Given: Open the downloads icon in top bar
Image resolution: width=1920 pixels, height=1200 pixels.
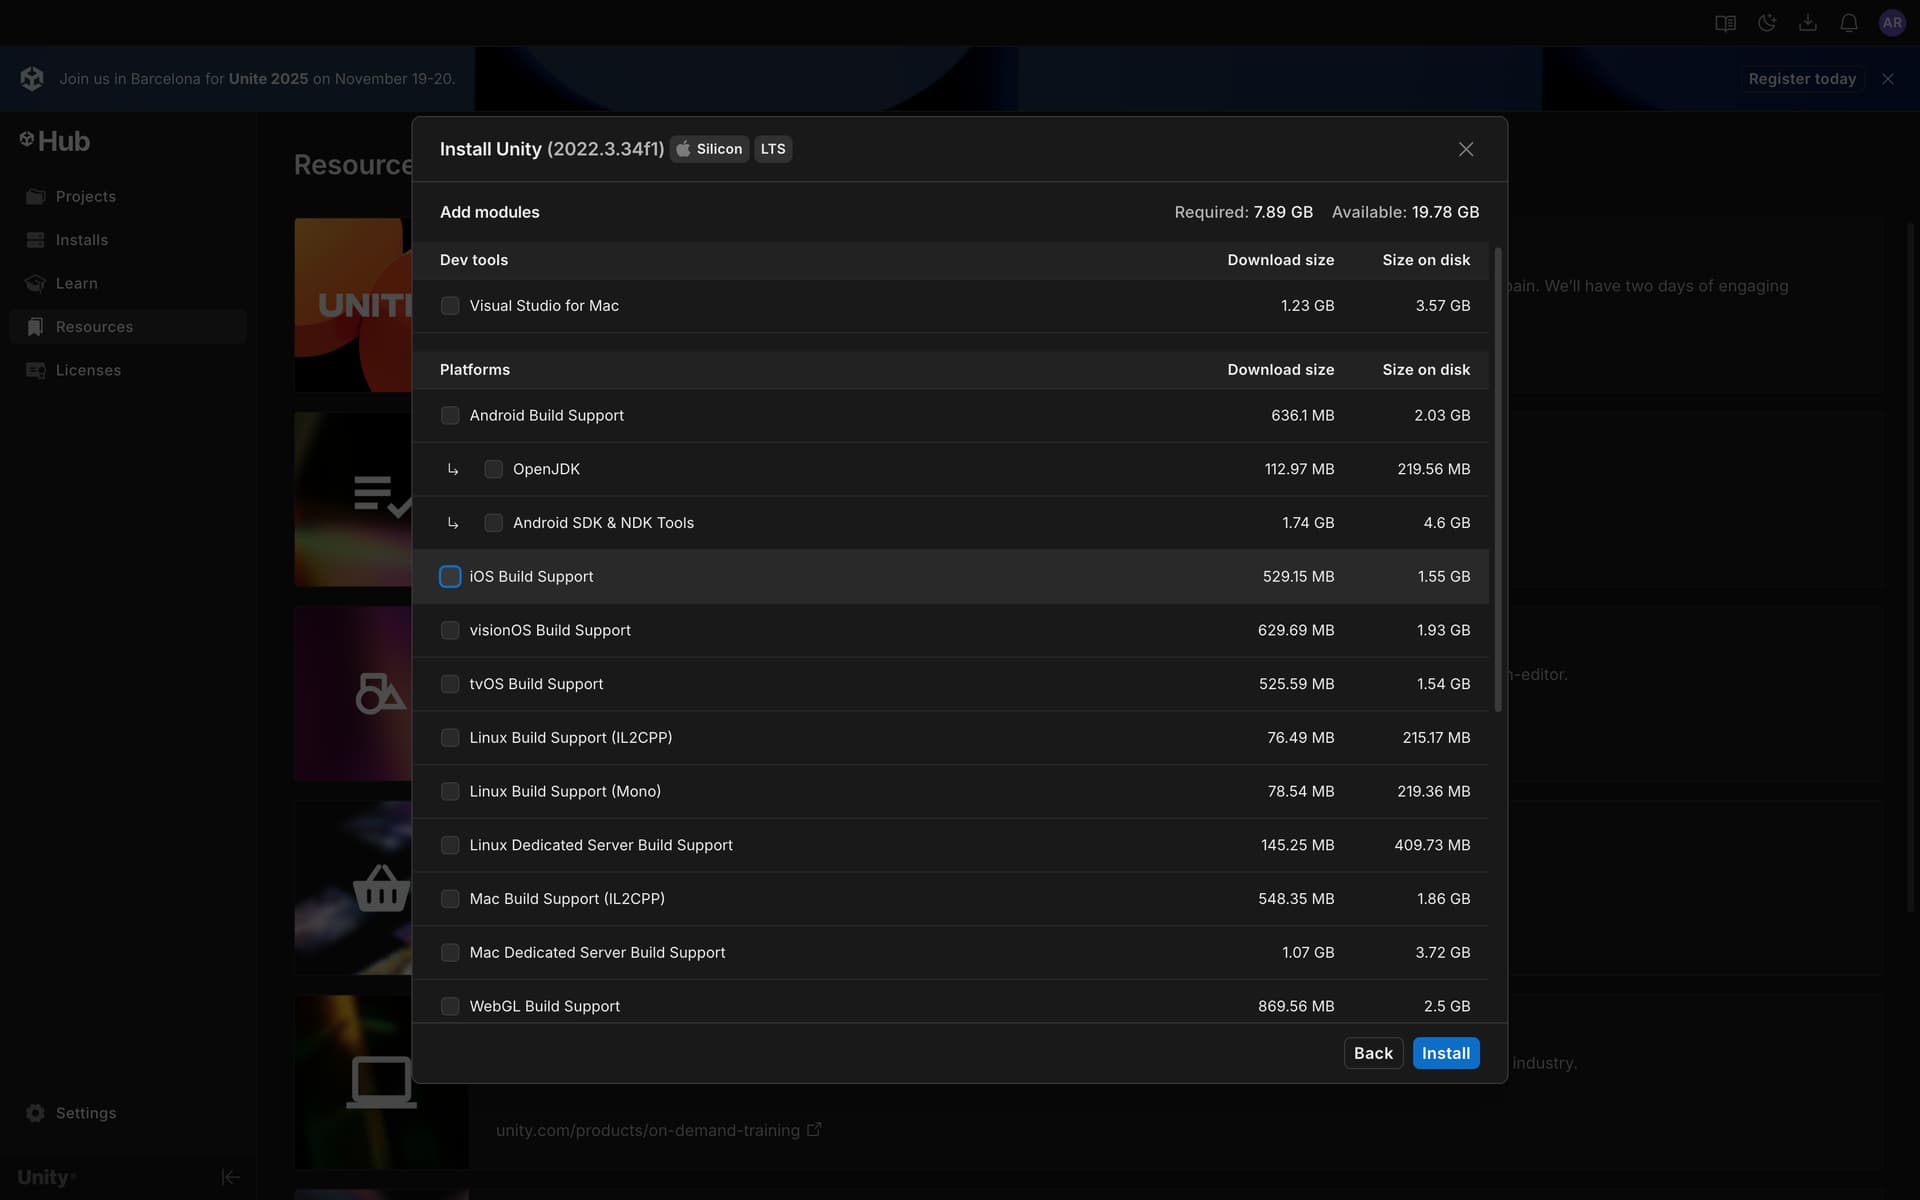Looking at the screenshot, I should (1808, 23).
